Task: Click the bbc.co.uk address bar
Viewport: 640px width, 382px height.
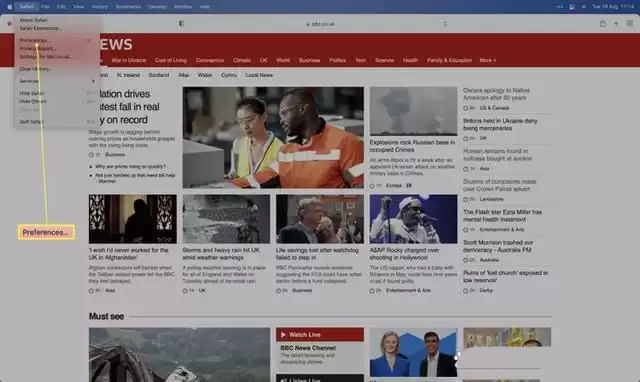Action: pyautogui.click(x=320, y=24)
